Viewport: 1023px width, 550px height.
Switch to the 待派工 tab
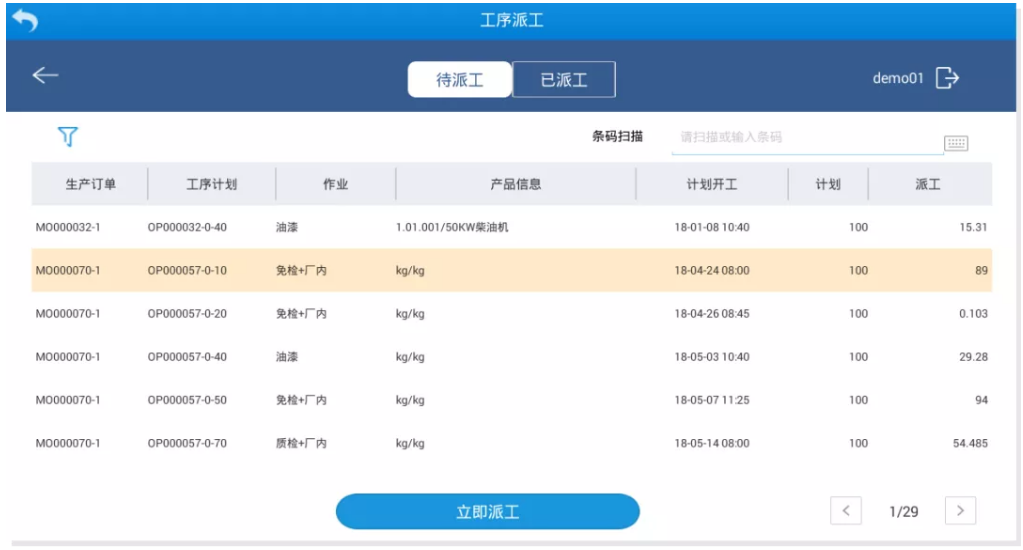pos(460,80)
